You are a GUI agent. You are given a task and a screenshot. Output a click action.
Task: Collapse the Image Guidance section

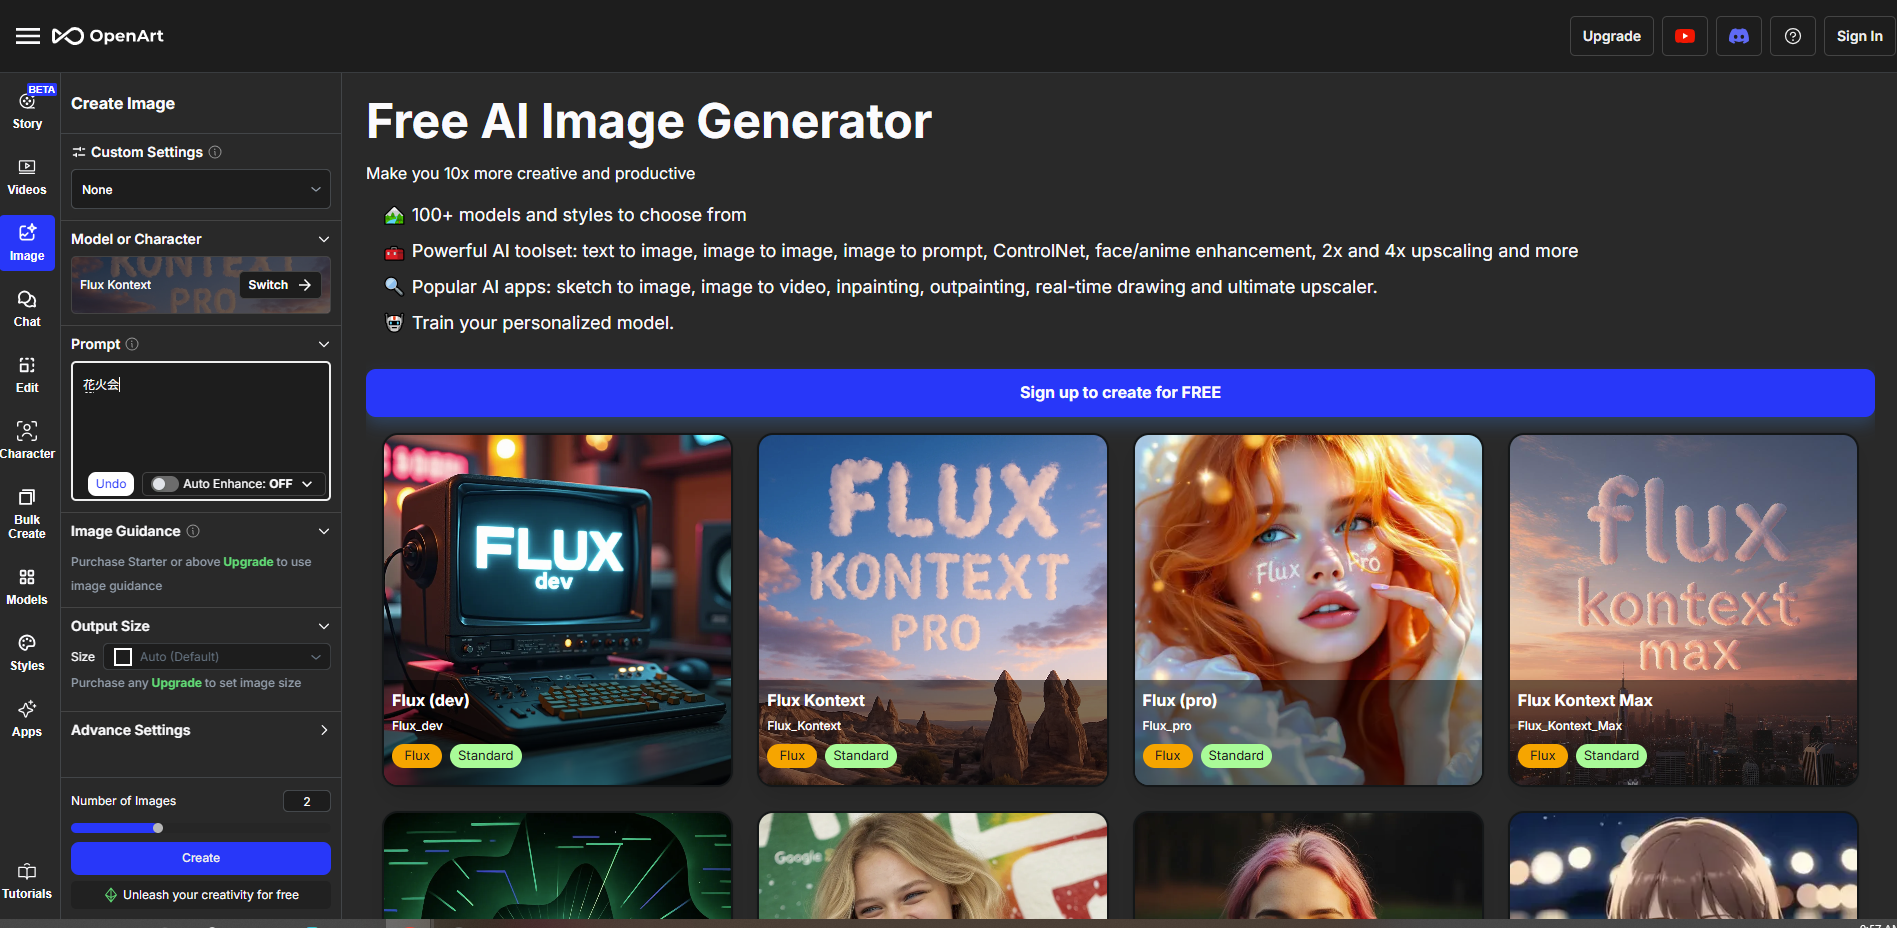(323, 531)
